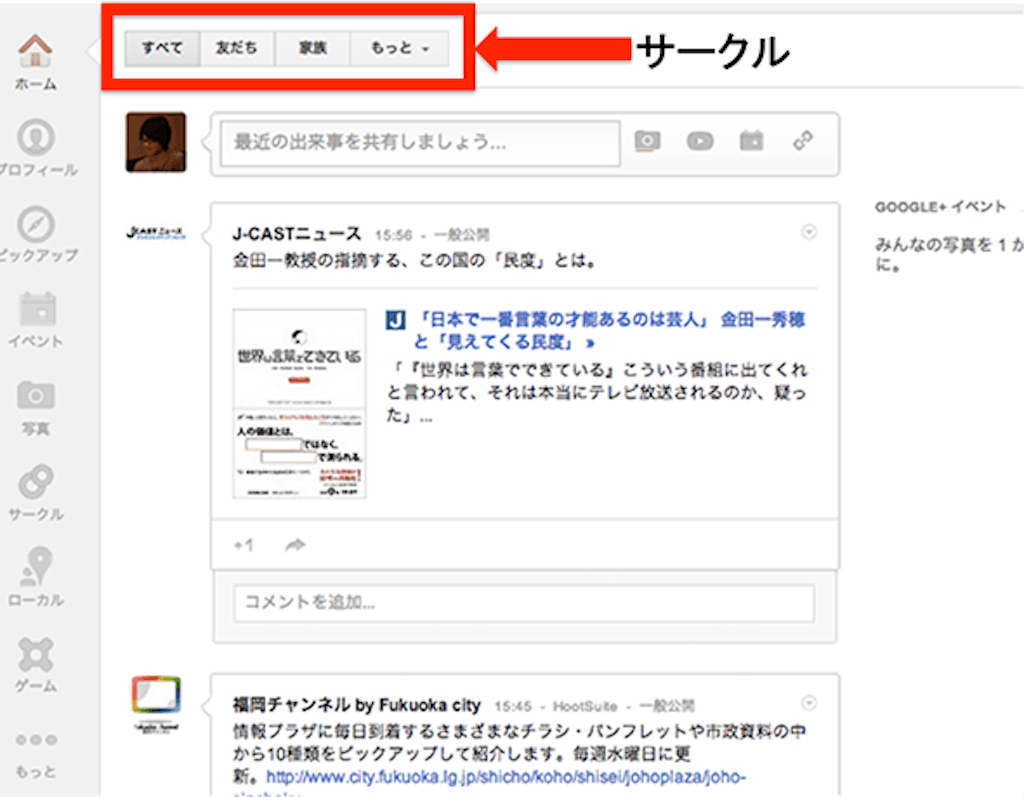Open the ホーム home sidebar icon
The image size is (1024, 797).
(36, 51)
